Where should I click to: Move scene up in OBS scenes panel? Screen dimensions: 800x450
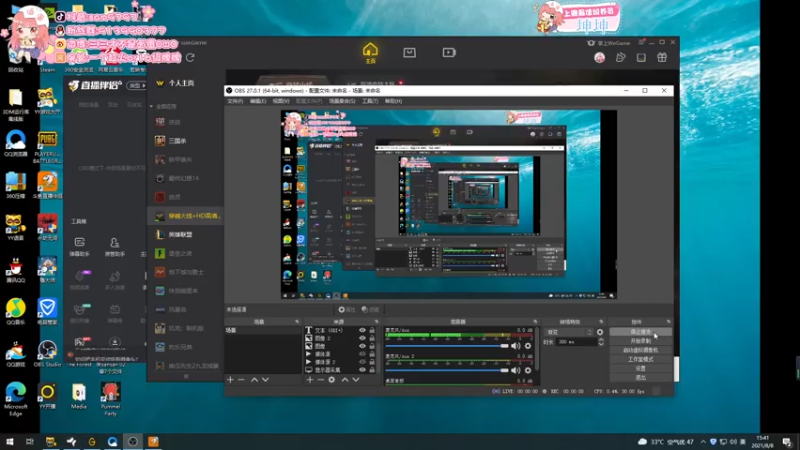tap(254, 380)
